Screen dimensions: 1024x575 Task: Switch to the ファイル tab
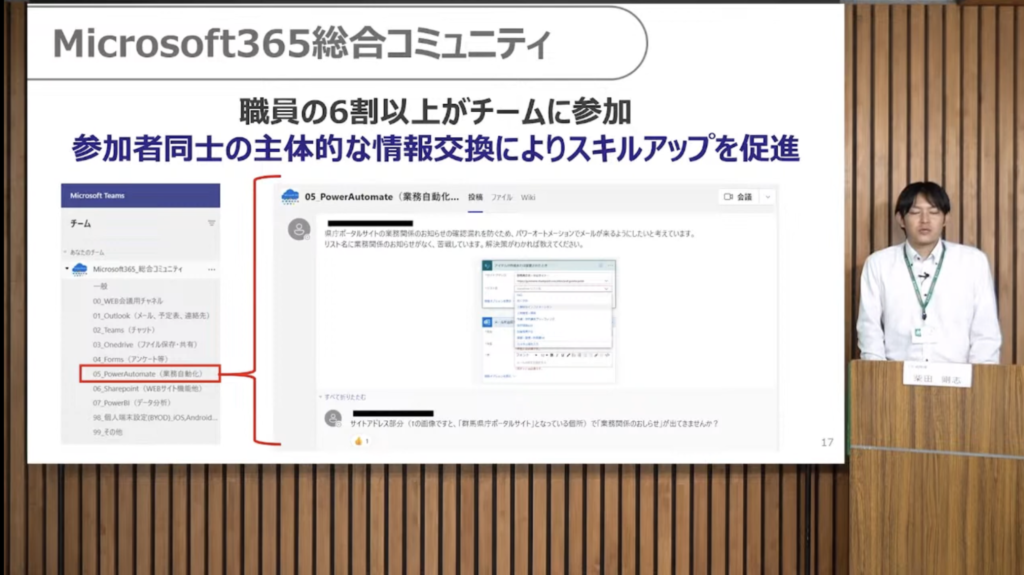[x=502, y=197]
